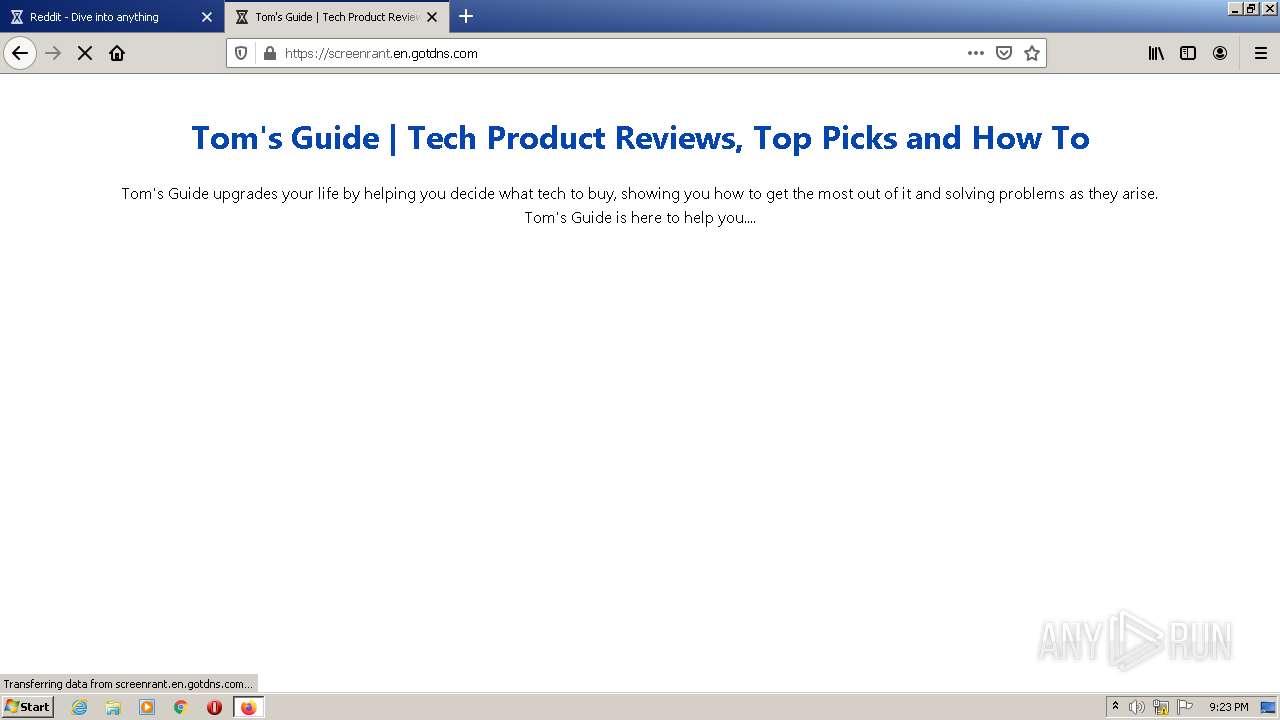Go back with the Back arrow button
This screenshot has width=1280, height=720.
[20, 53]
